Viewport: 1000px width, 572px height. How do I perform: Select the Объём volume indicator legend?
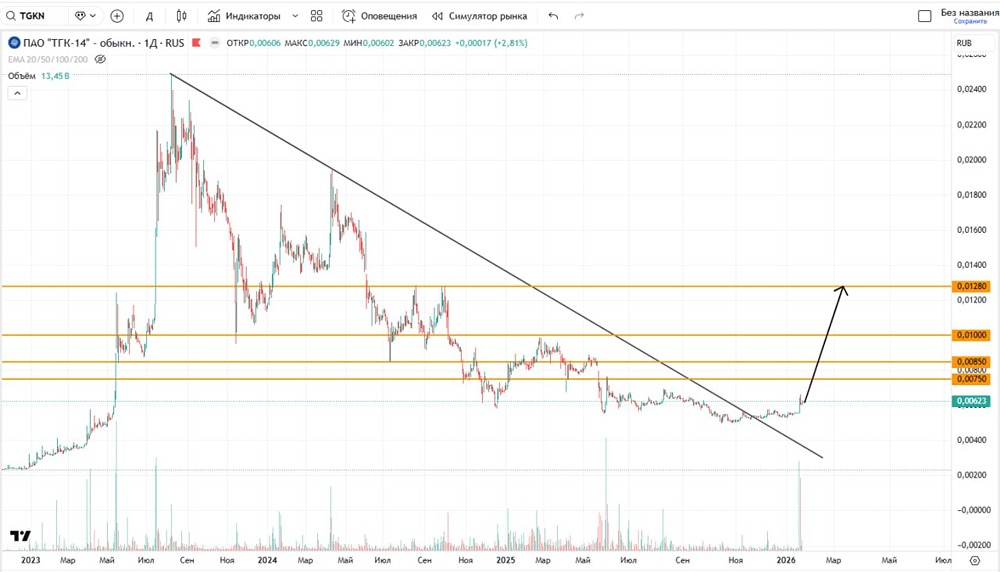22,76
